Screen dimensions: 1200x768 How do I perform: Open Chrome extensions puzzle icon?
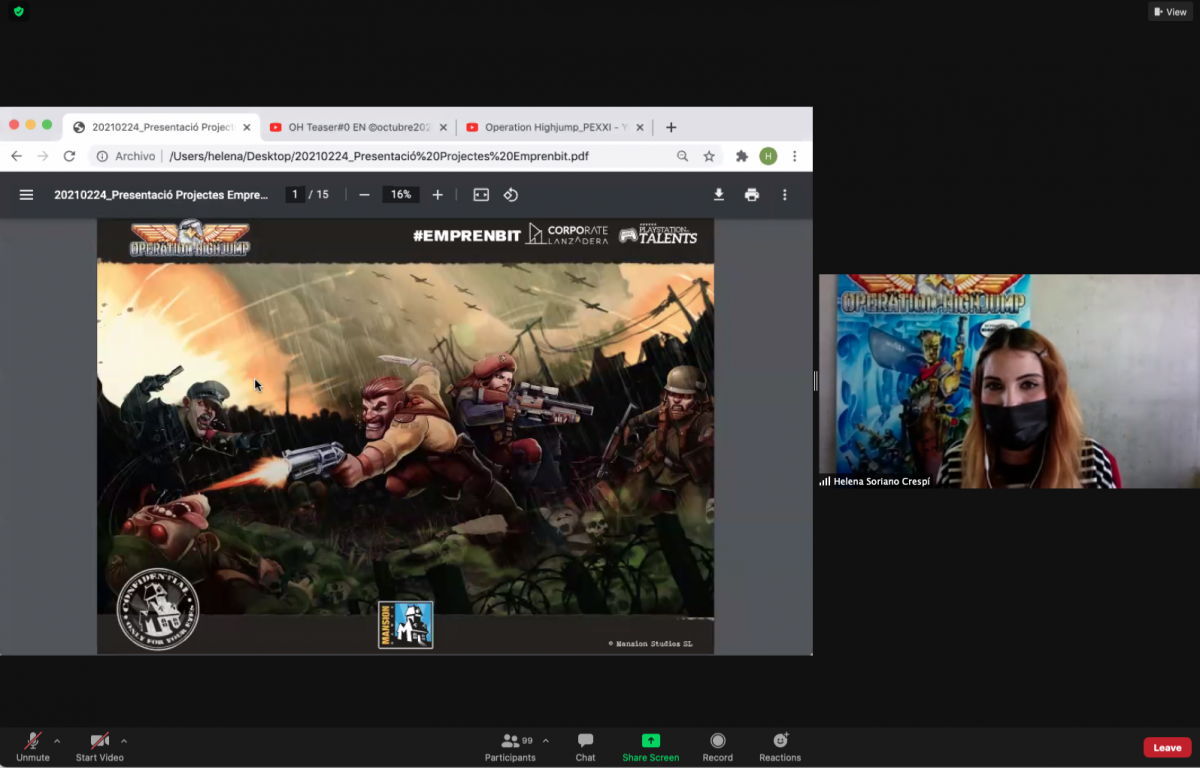click(742, 156)
